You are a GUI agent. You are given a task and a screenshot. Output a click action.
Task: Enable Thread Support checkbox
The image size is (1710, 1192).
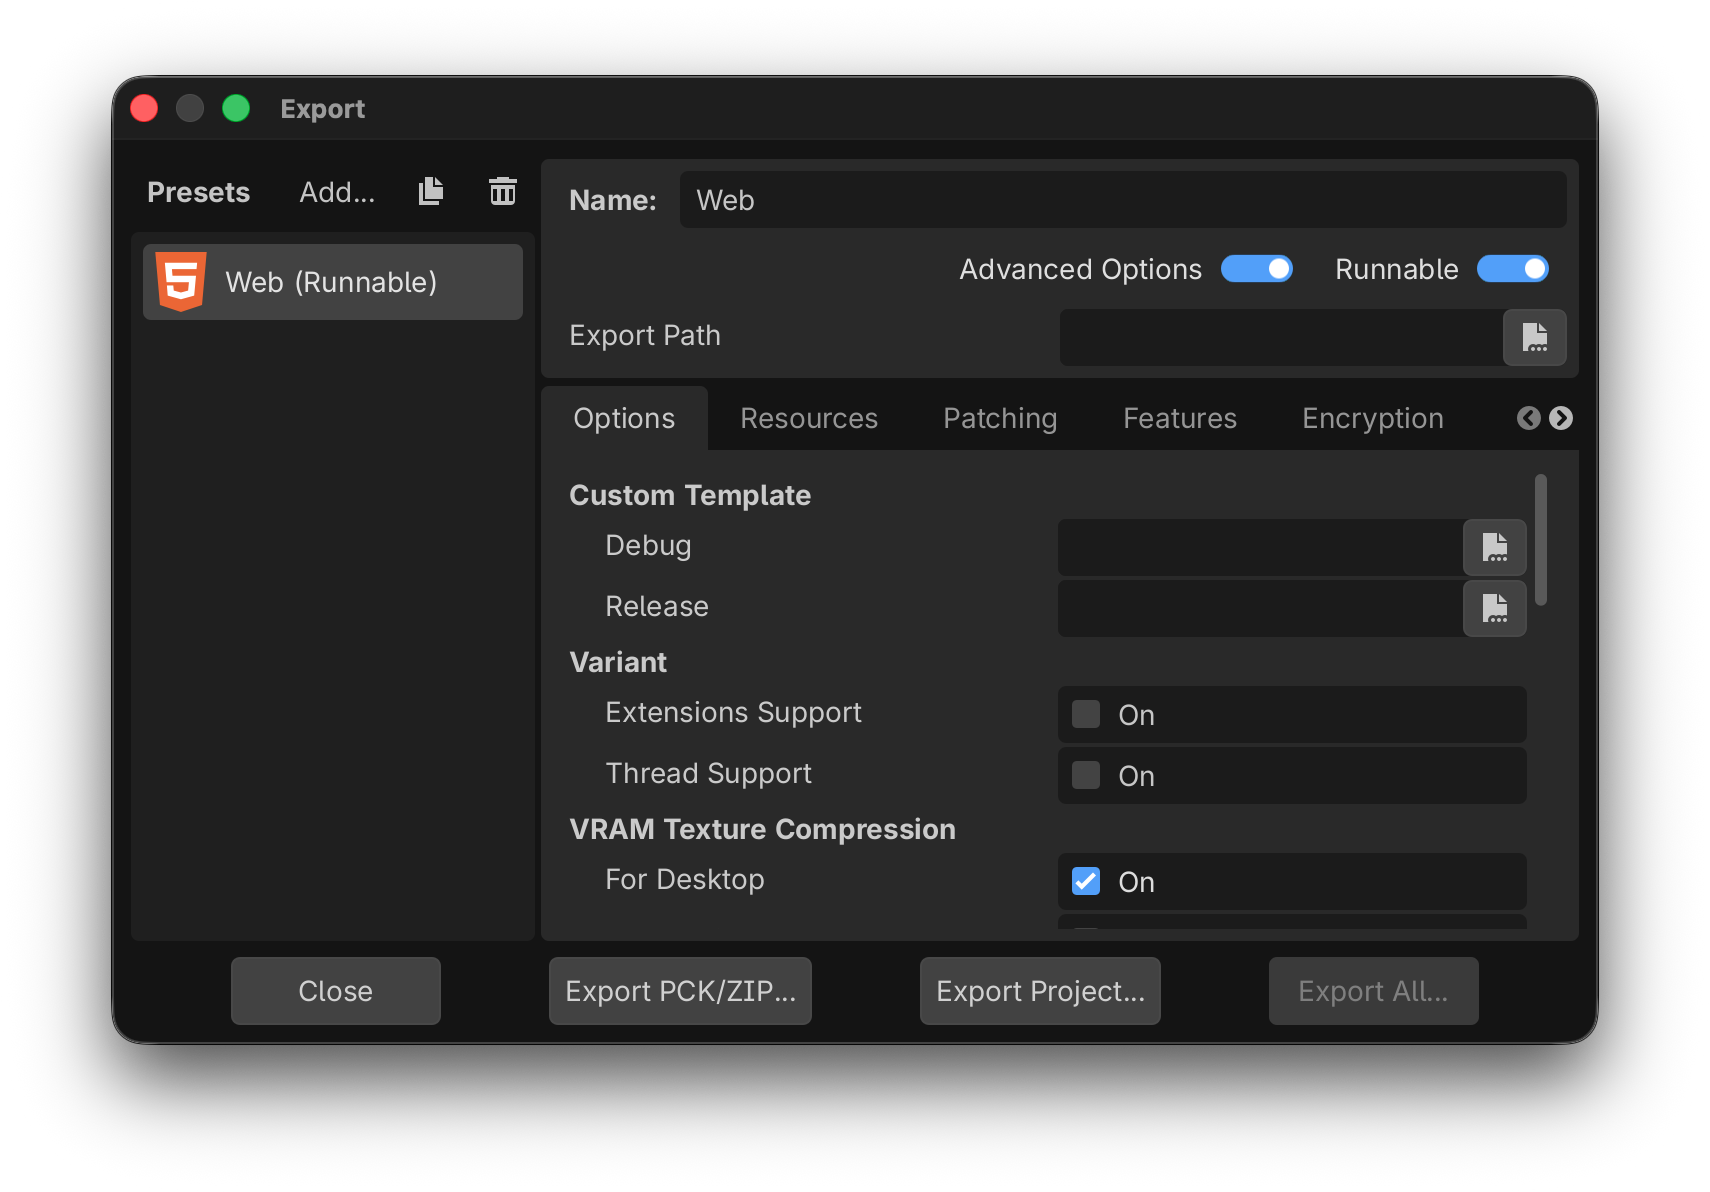[1086, 775]
